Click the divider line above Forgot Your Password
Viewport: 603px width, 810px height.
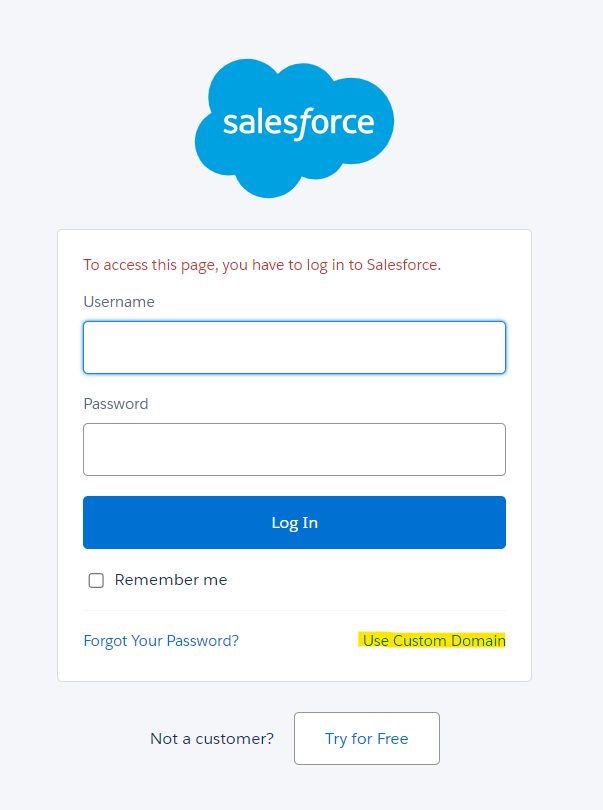pos(294,611)
